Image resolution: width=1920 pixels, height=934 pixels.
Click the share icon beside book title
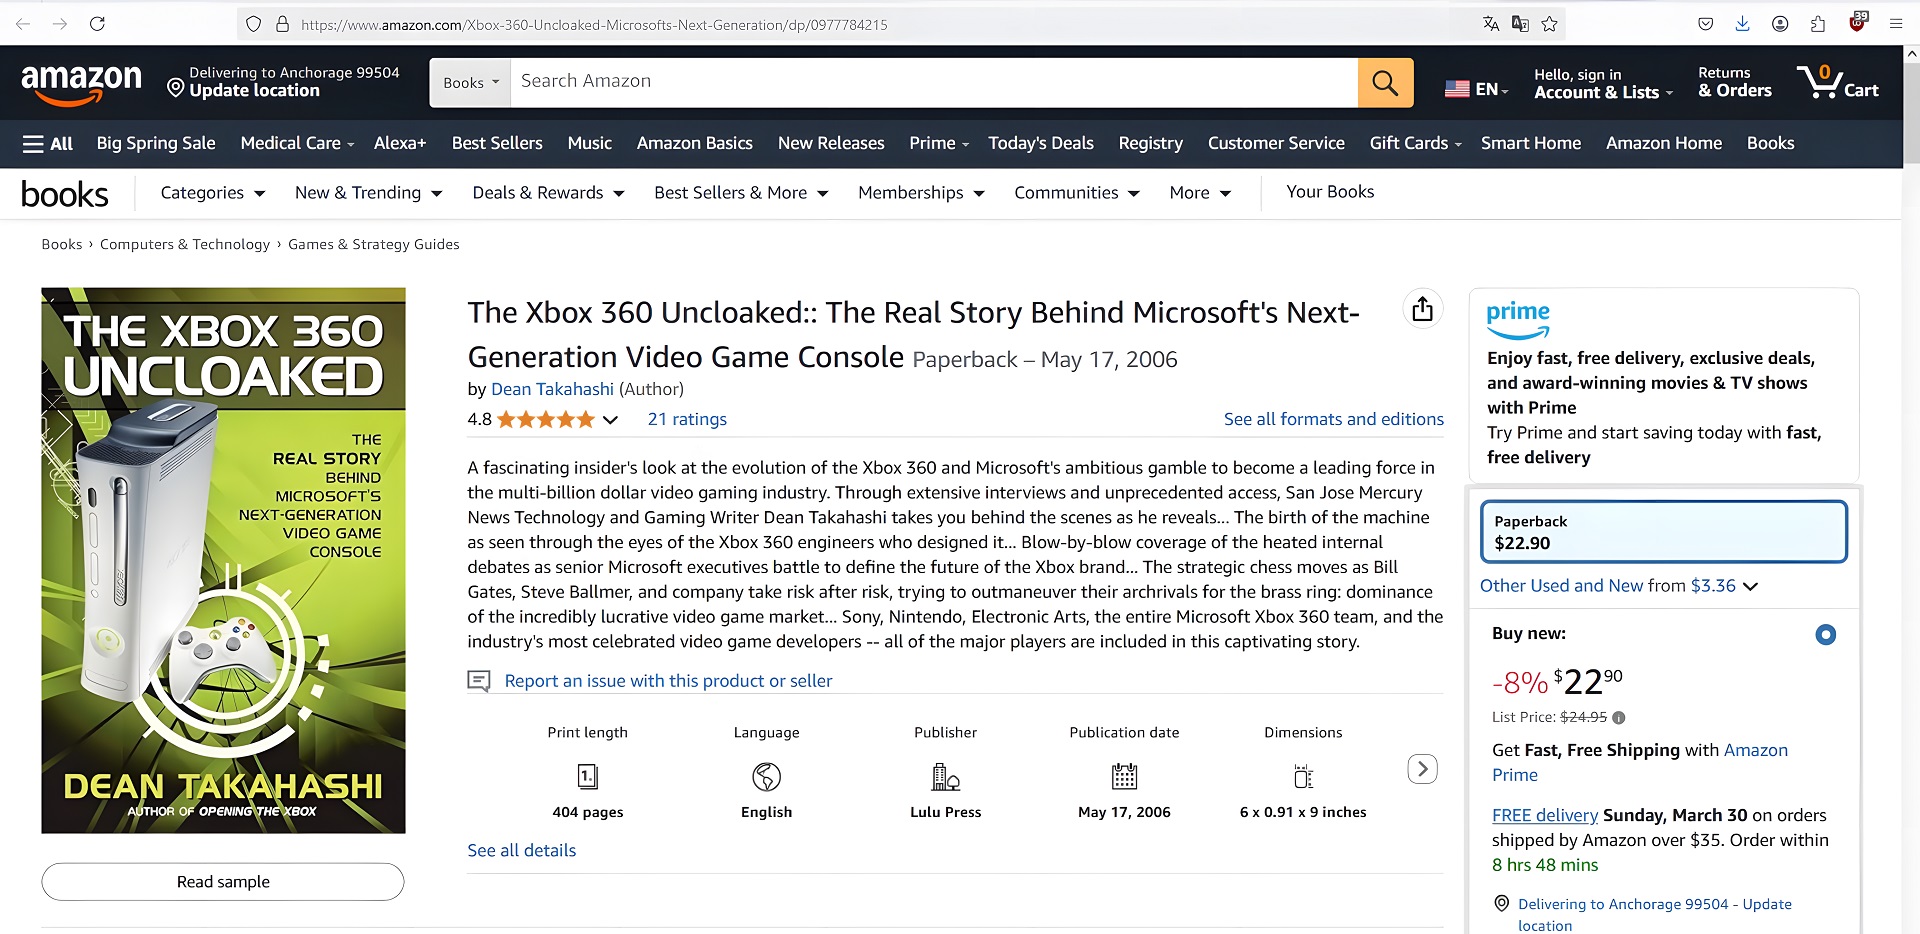click(x=1422, y=310)
